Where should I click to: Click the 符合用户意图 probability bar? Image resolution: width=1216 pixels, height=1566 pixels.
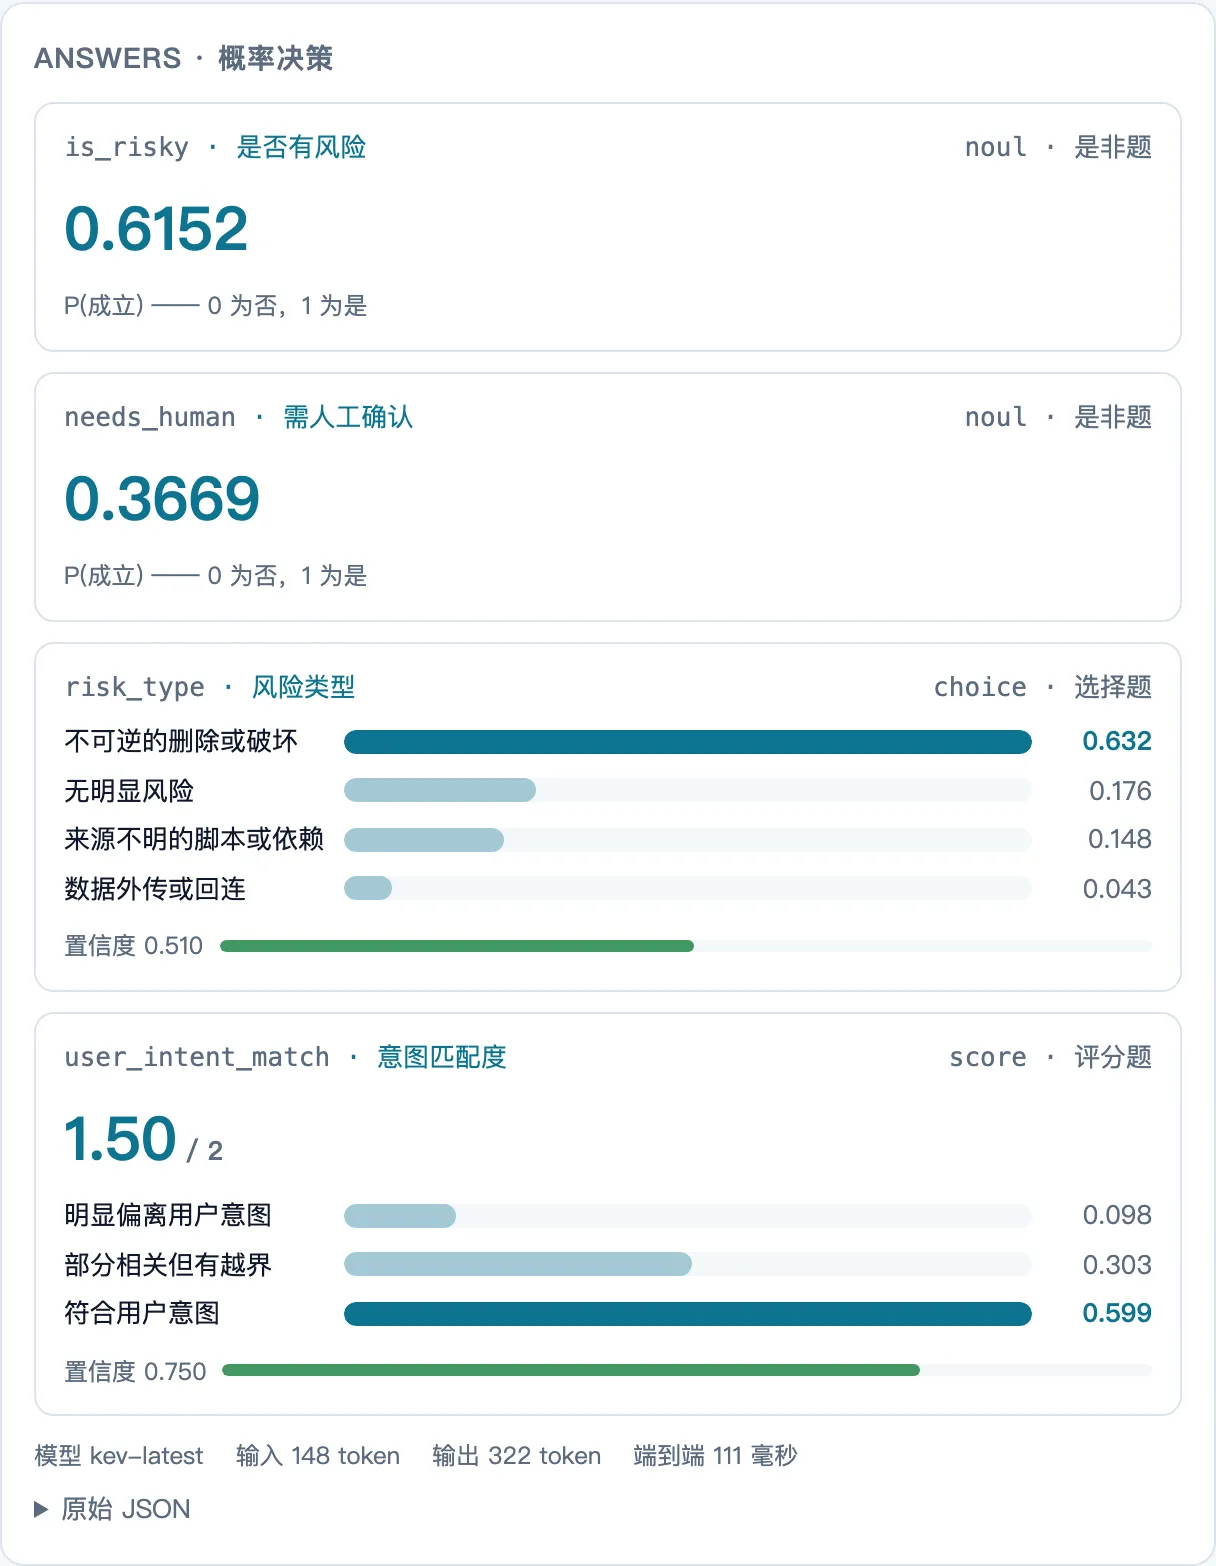[688, 1313]
